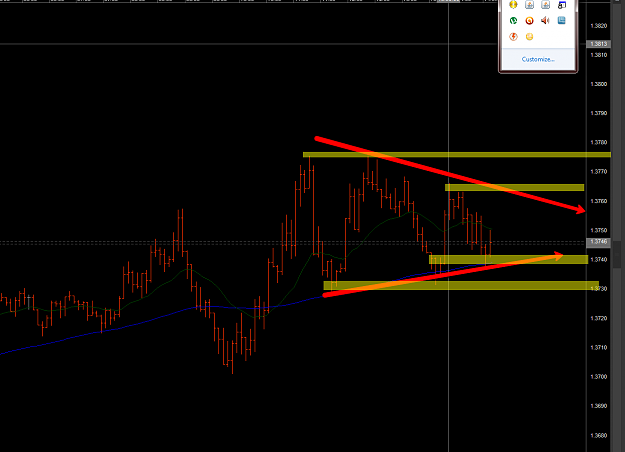Open the blue window-panel tray icon
The image size is (625, 452).
coord(562,21)
